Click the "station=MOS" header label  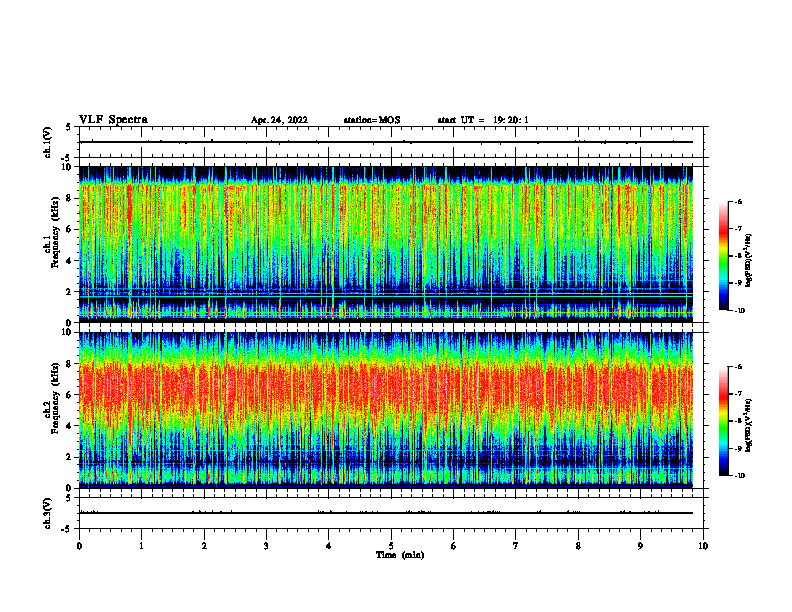click(x=372, y=120)
